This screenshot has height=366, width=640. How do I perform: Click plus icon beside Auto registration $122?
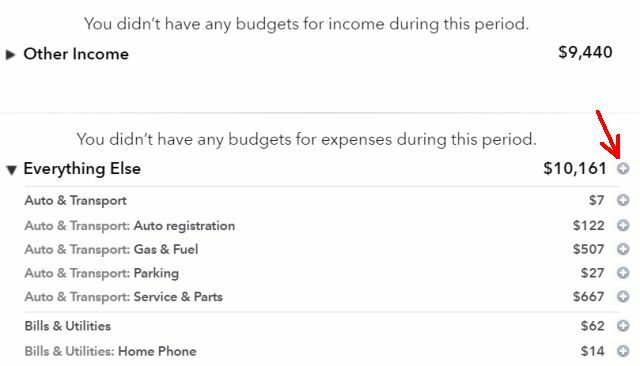pos(623,225)
